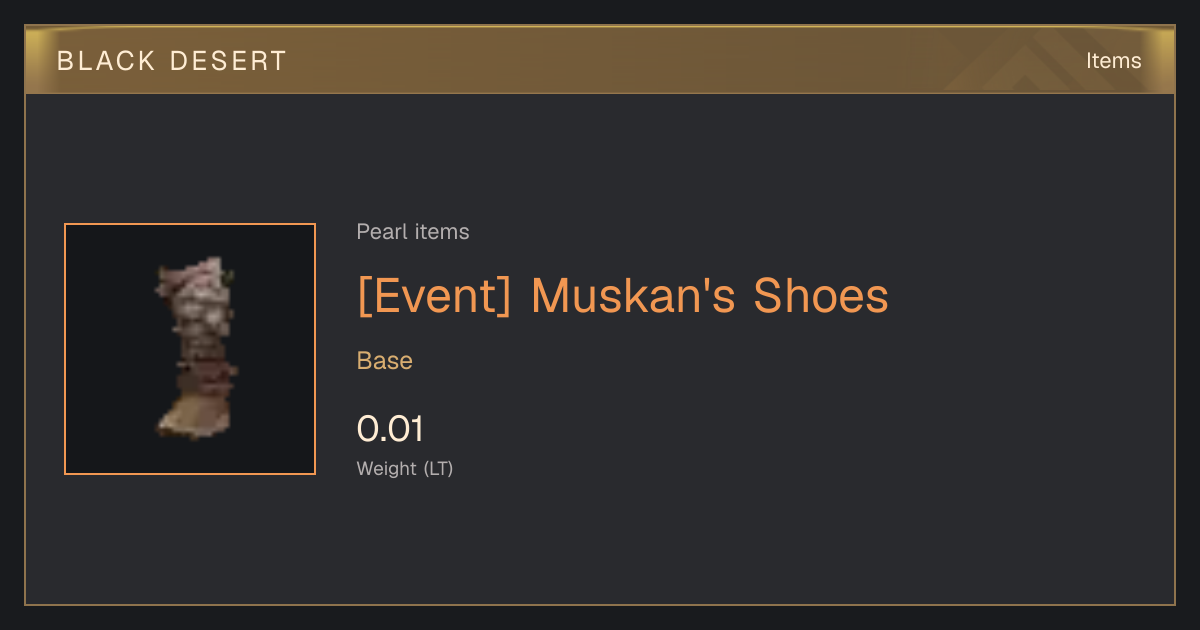Click the 0.01 weight value
Image resolution: width=1200 pixels, height=630 pixels.
390,429
